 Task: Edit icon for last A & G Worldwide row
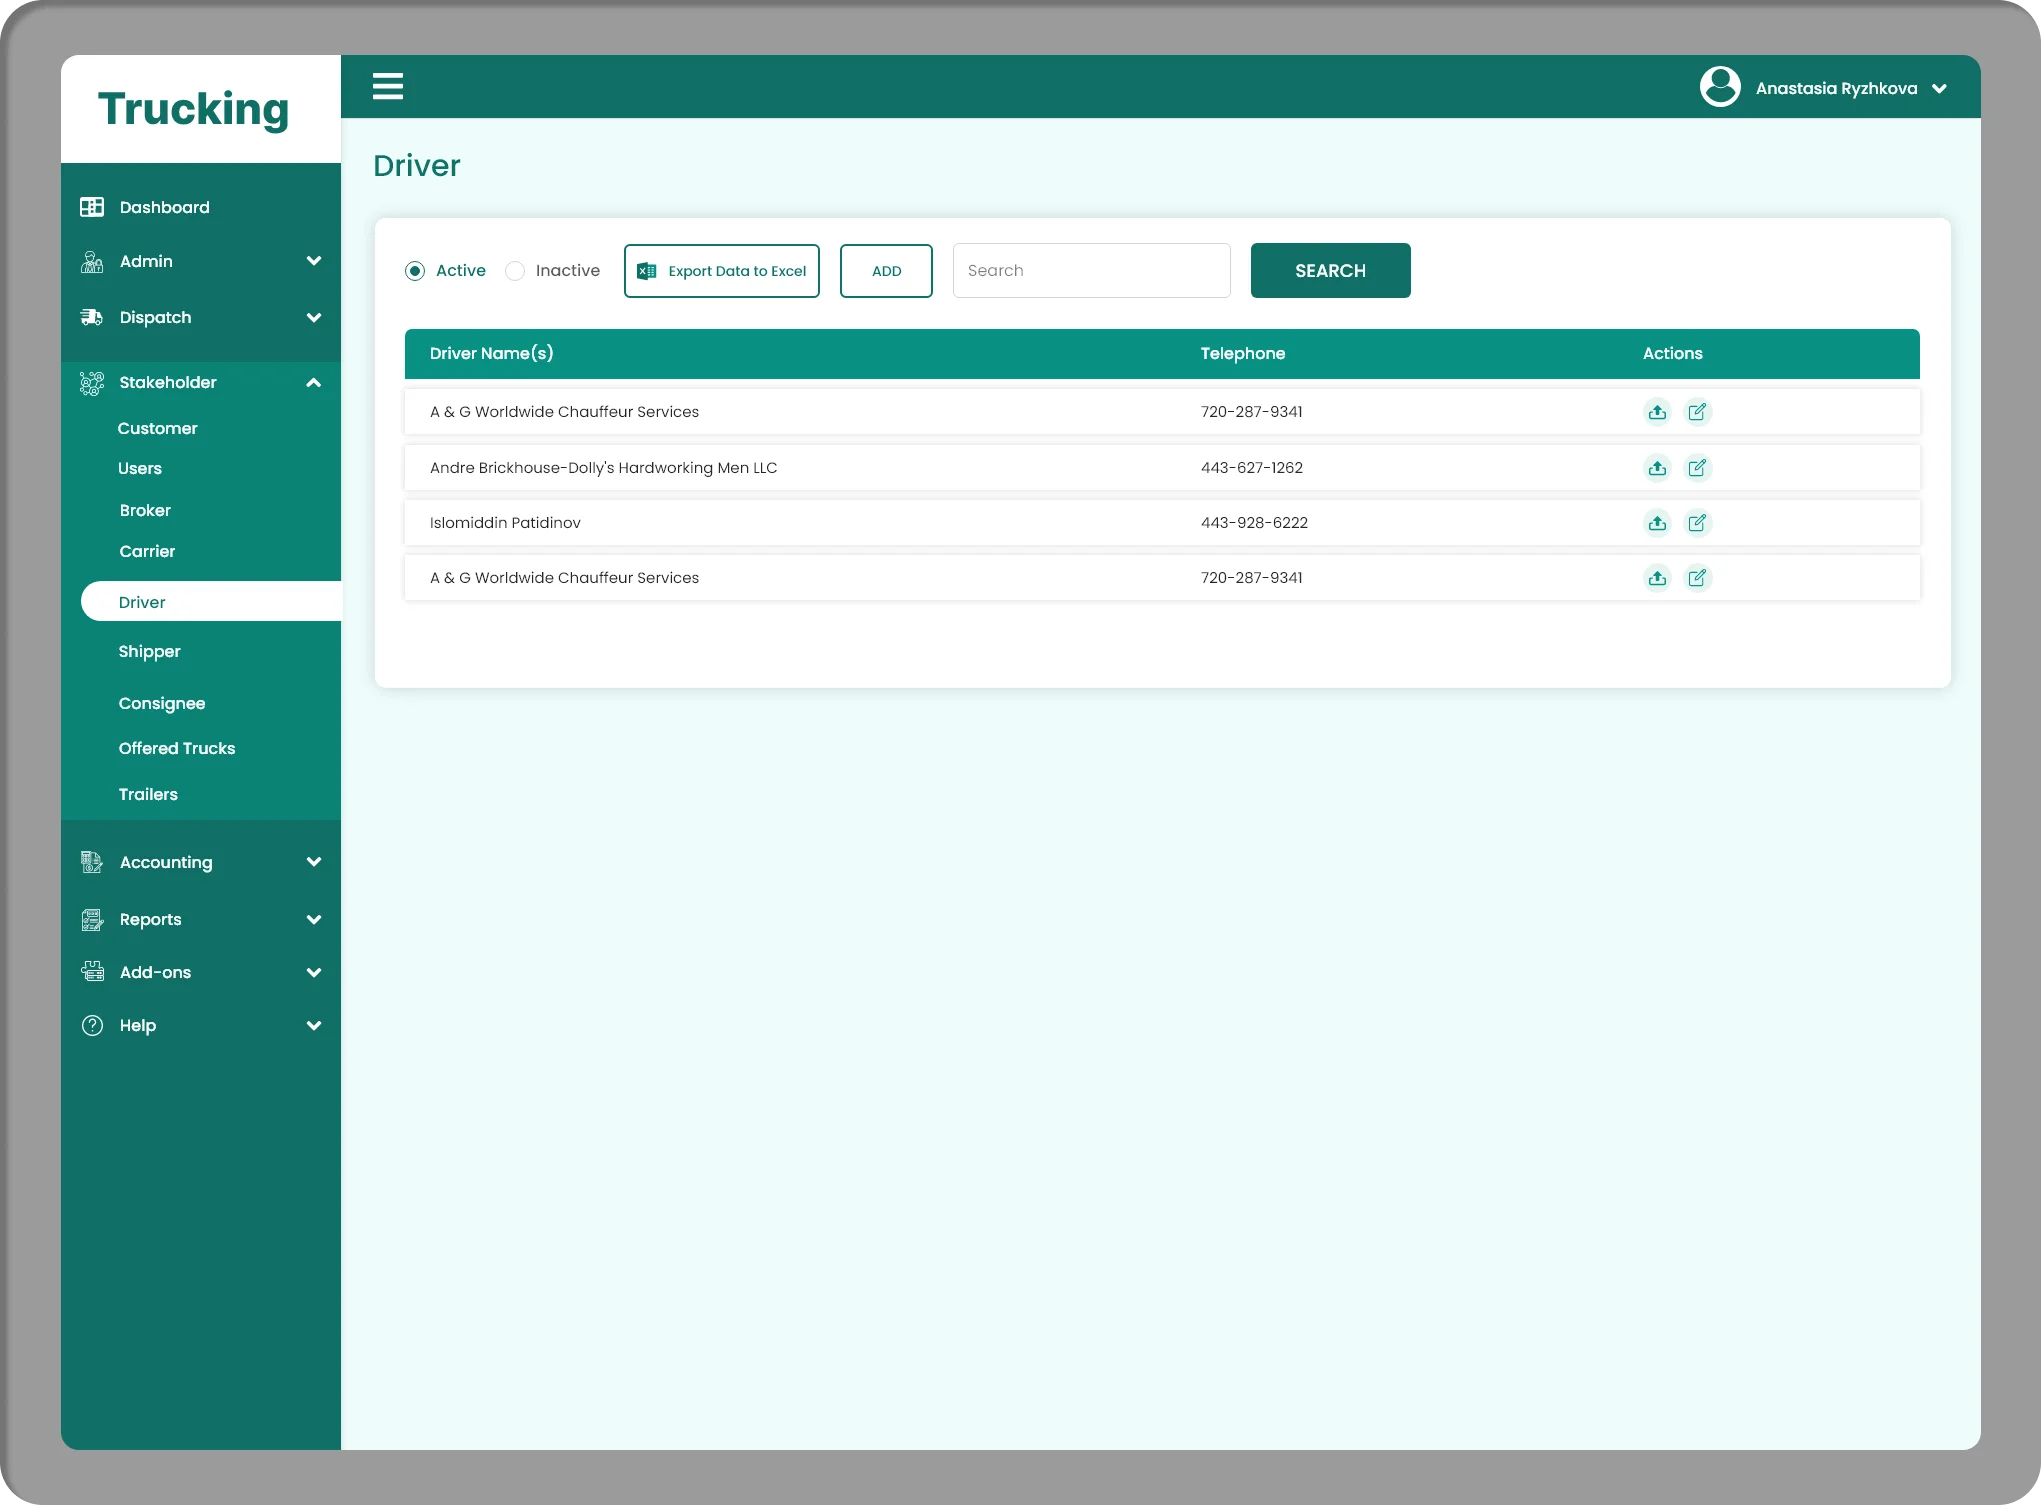point(1698,578)
